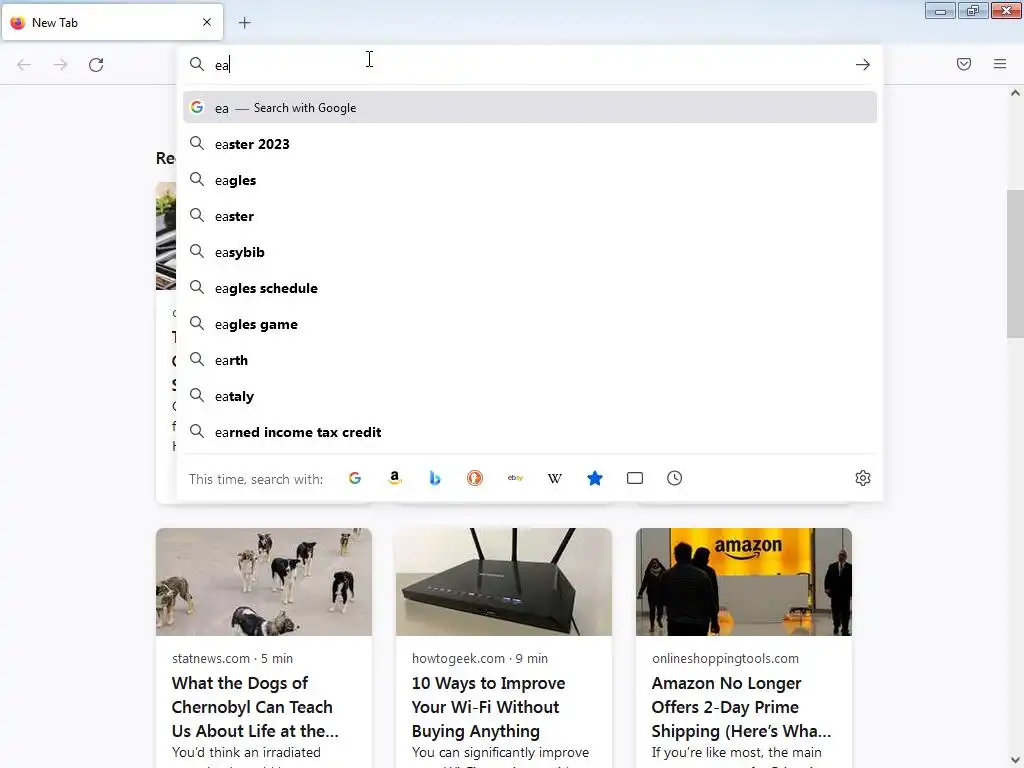Open a new tab with plus button

coord(244,23)
